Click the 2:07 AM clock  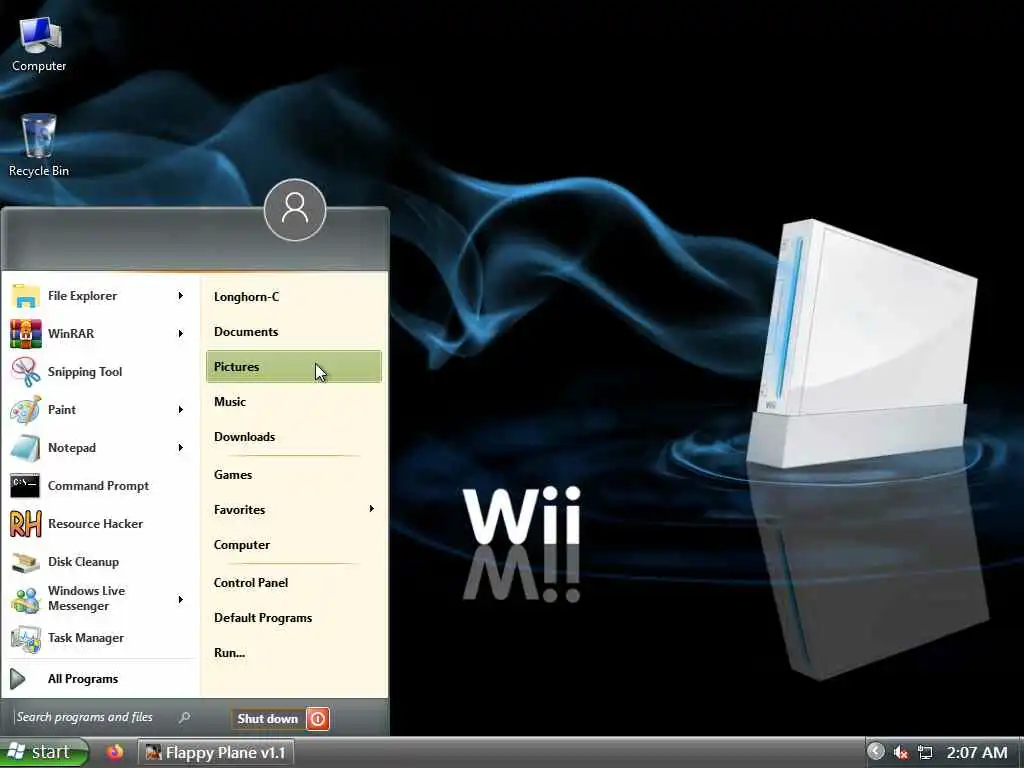tap(977, 753)
